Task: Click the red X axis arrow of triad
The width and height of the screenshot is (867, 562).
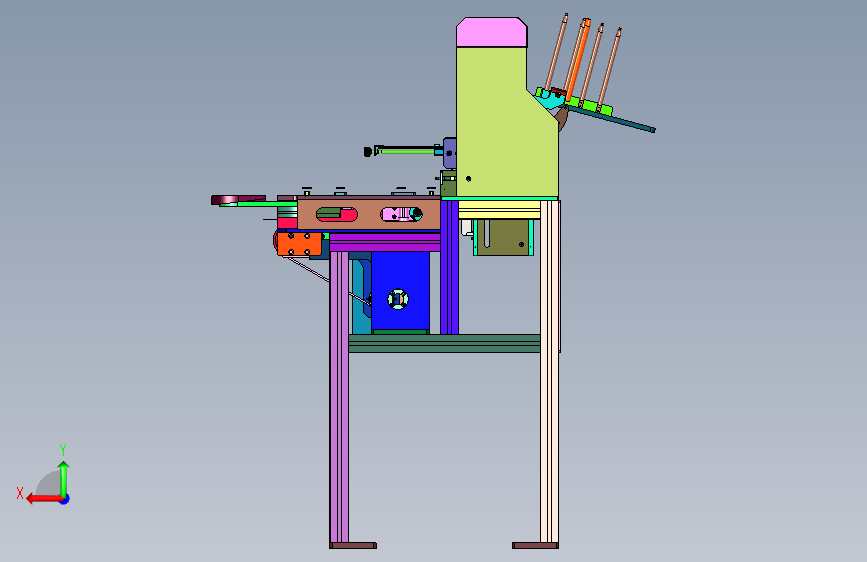Action: [44, 499]
